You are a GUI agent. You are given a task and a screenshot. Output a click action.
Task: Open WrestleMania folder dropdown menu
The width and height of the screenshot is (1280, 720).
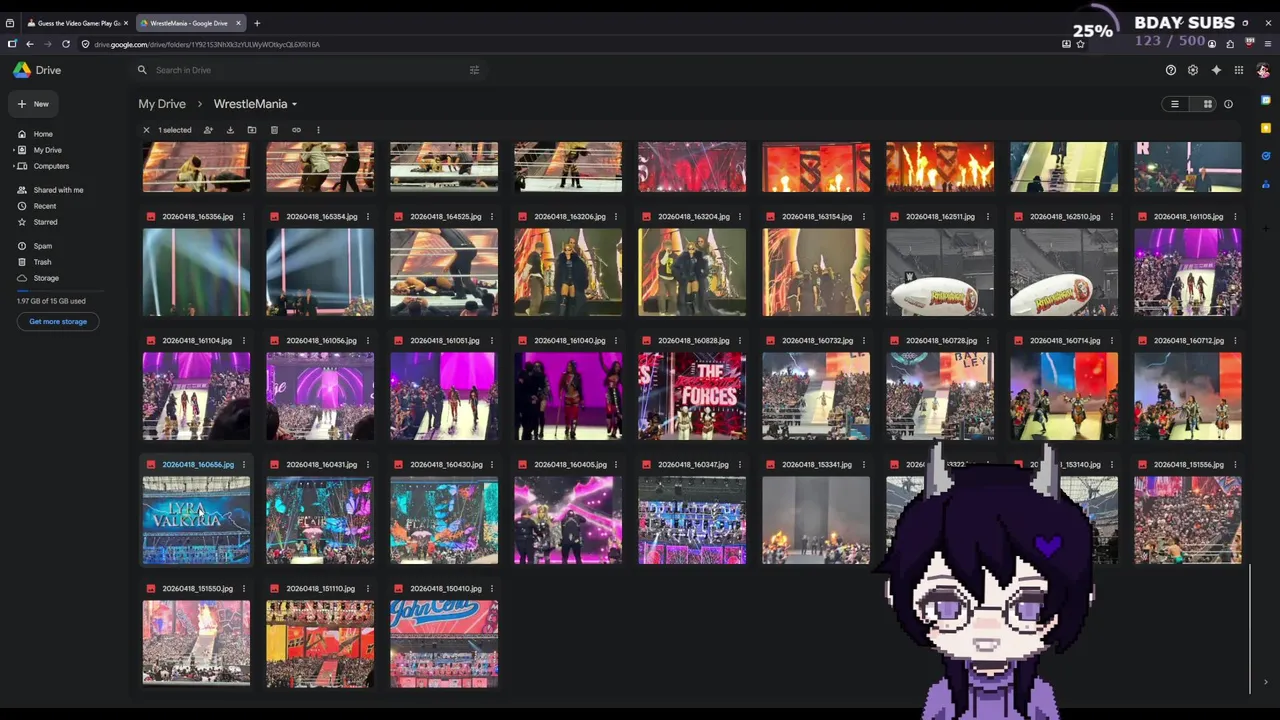click(x=294, y=104)
